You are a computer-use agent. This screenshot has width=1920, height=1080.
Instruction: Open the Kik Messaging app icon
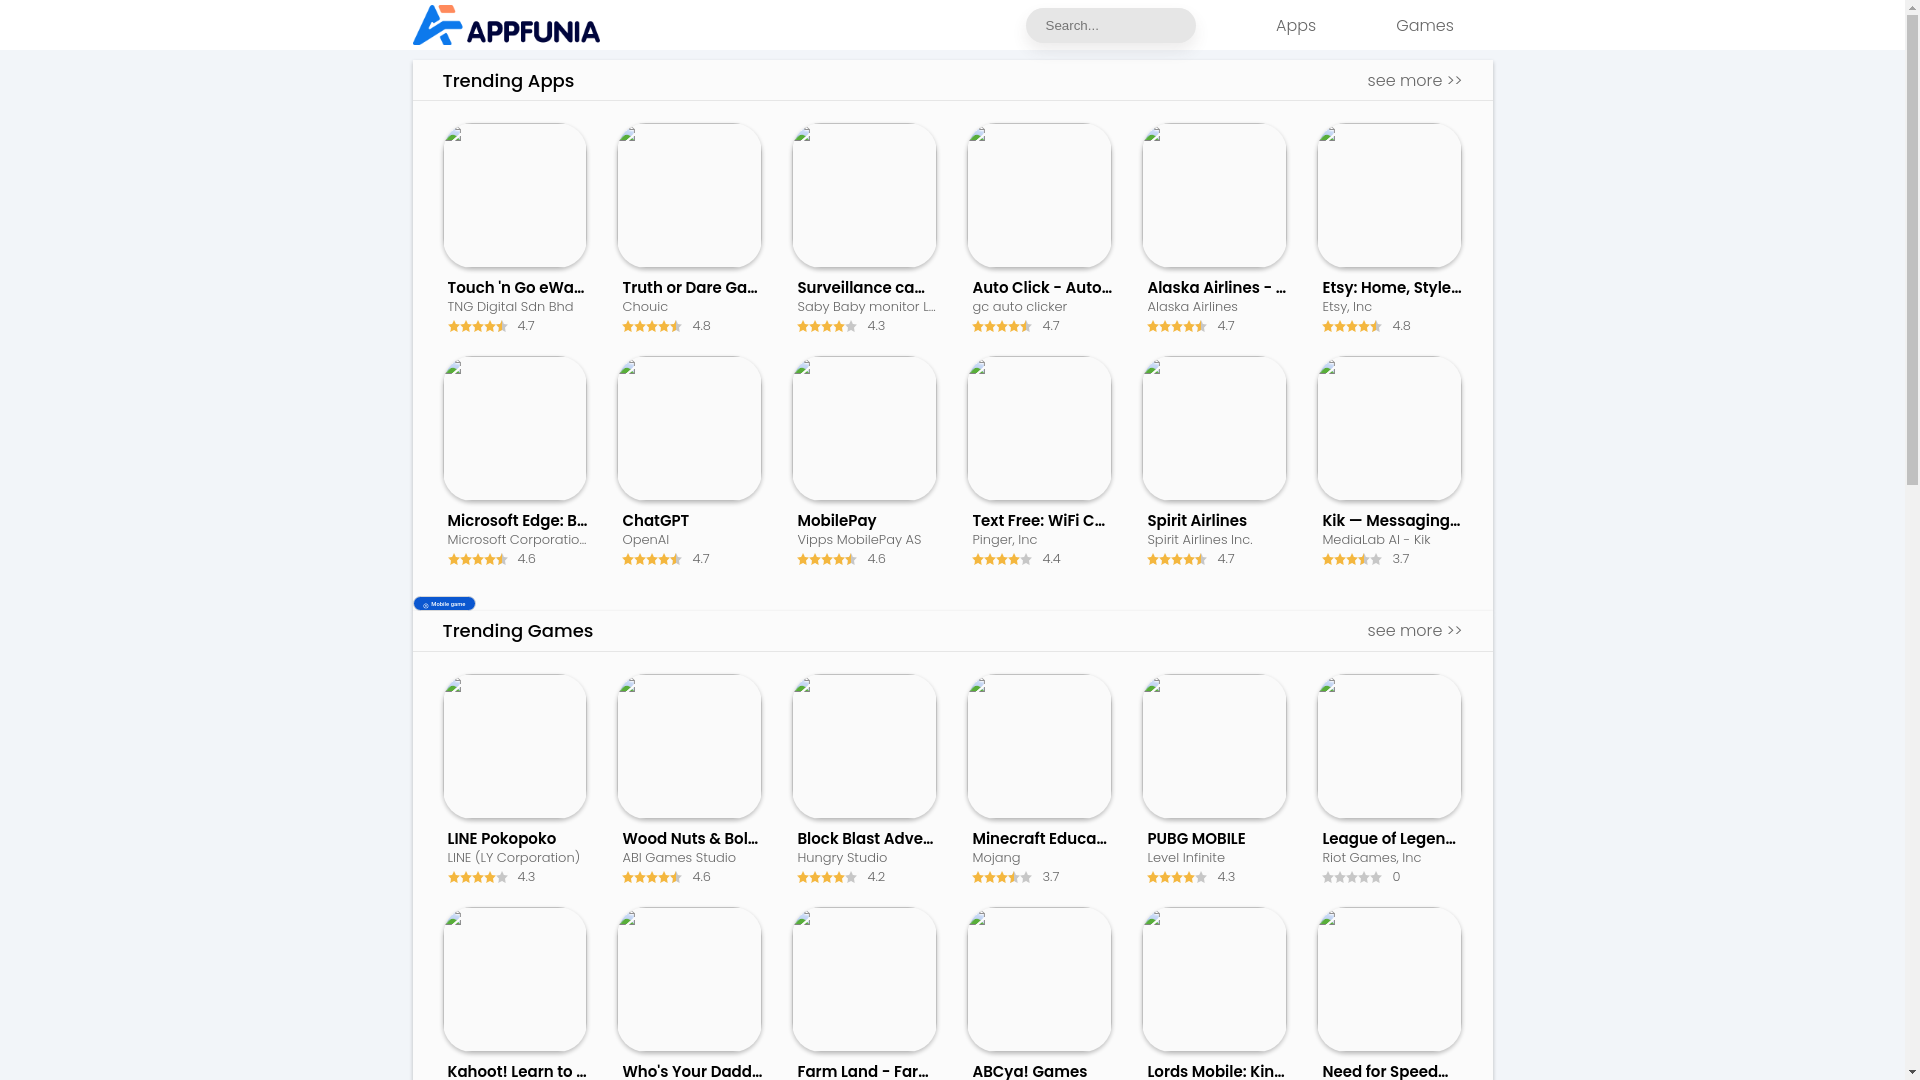1389,428
